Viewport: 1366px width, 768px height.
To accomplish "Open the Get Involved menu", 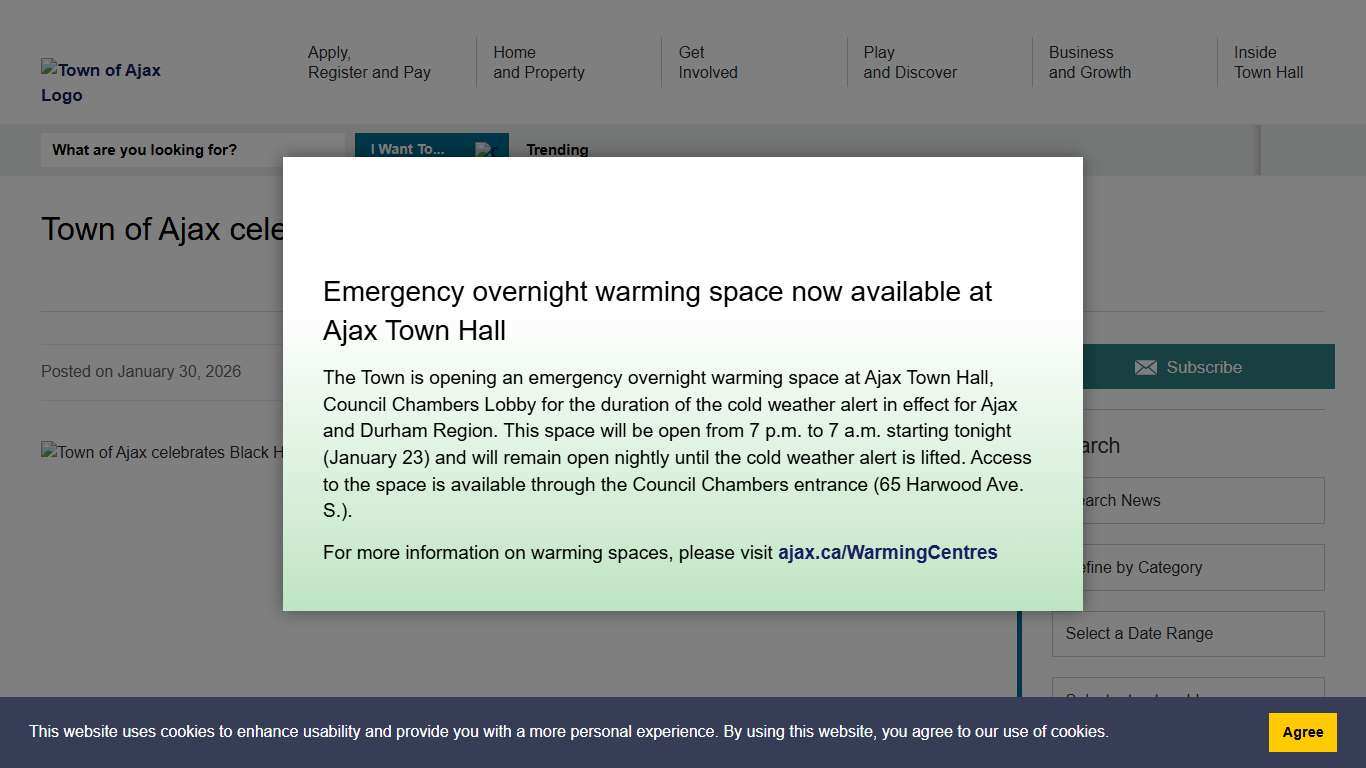I will [x=708, y=62].
